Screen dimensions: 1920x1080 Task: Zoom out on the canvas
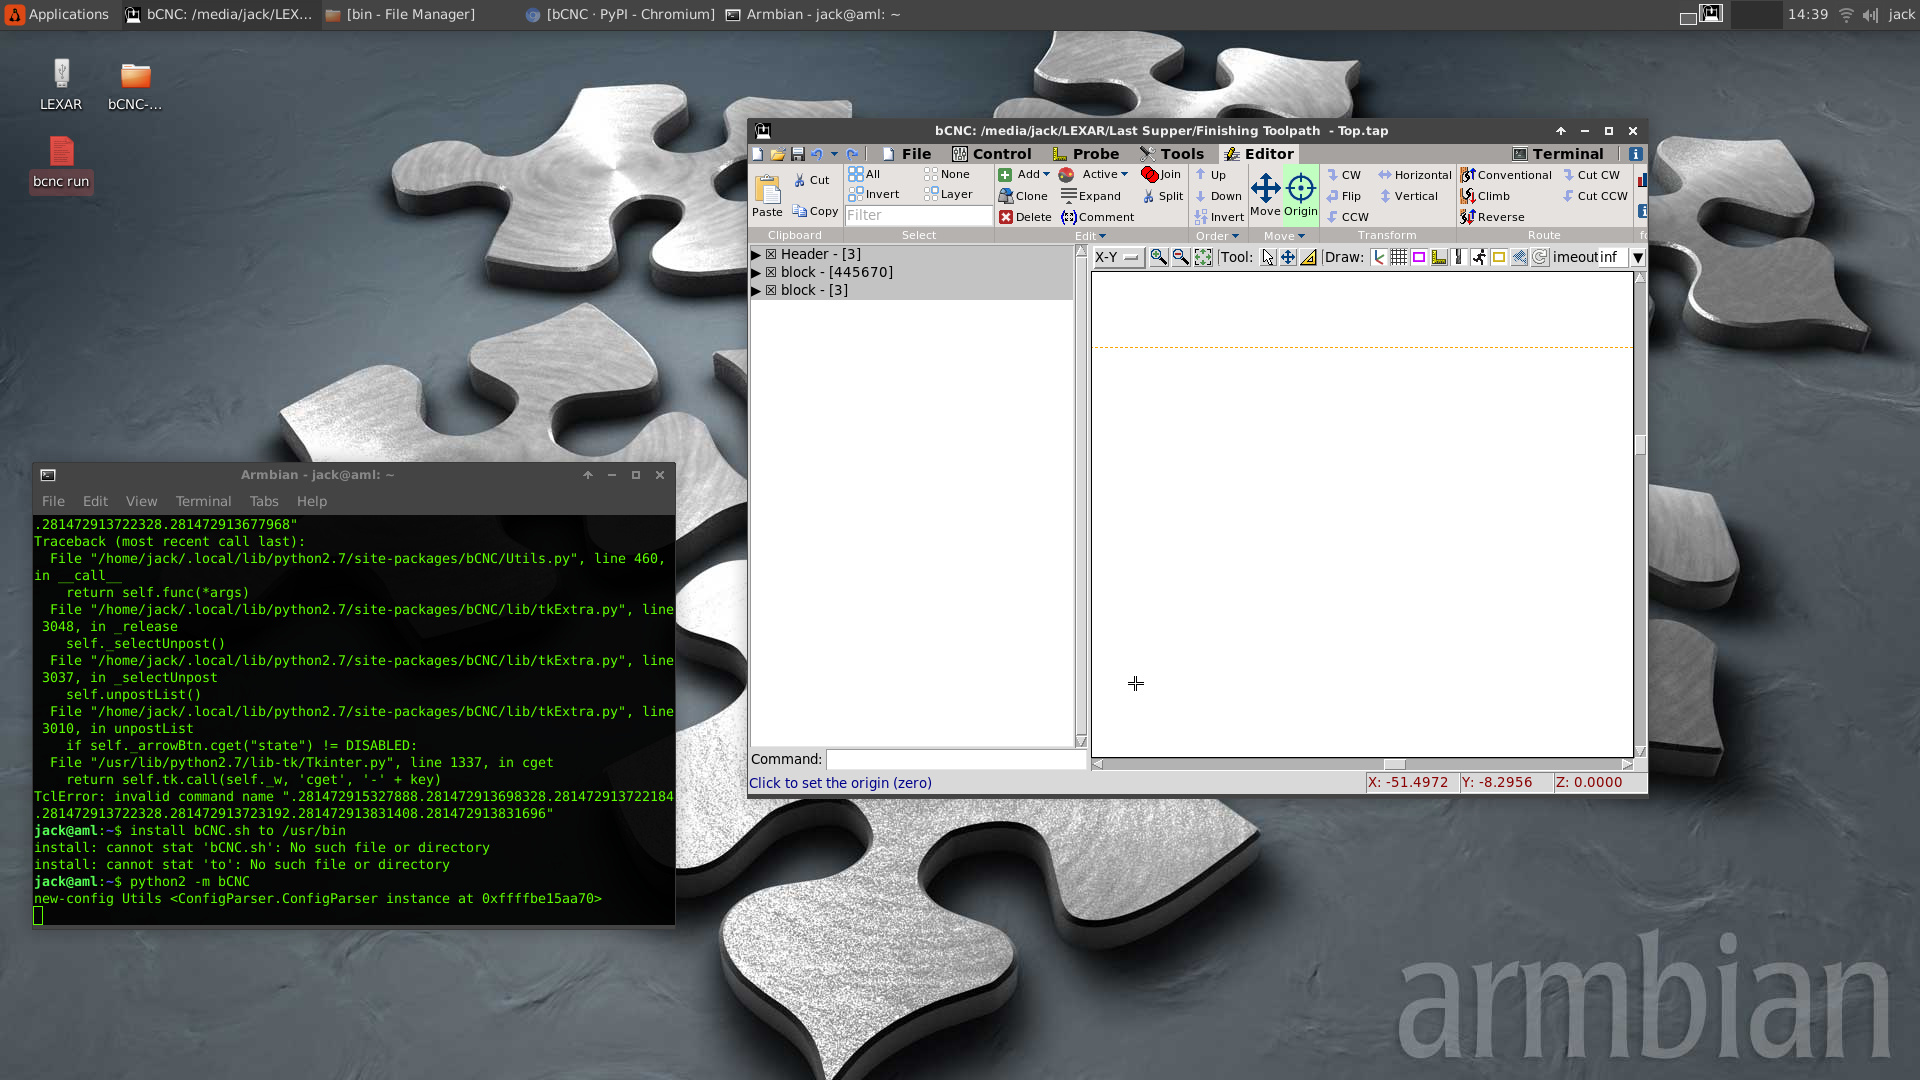pos(1181,257)
